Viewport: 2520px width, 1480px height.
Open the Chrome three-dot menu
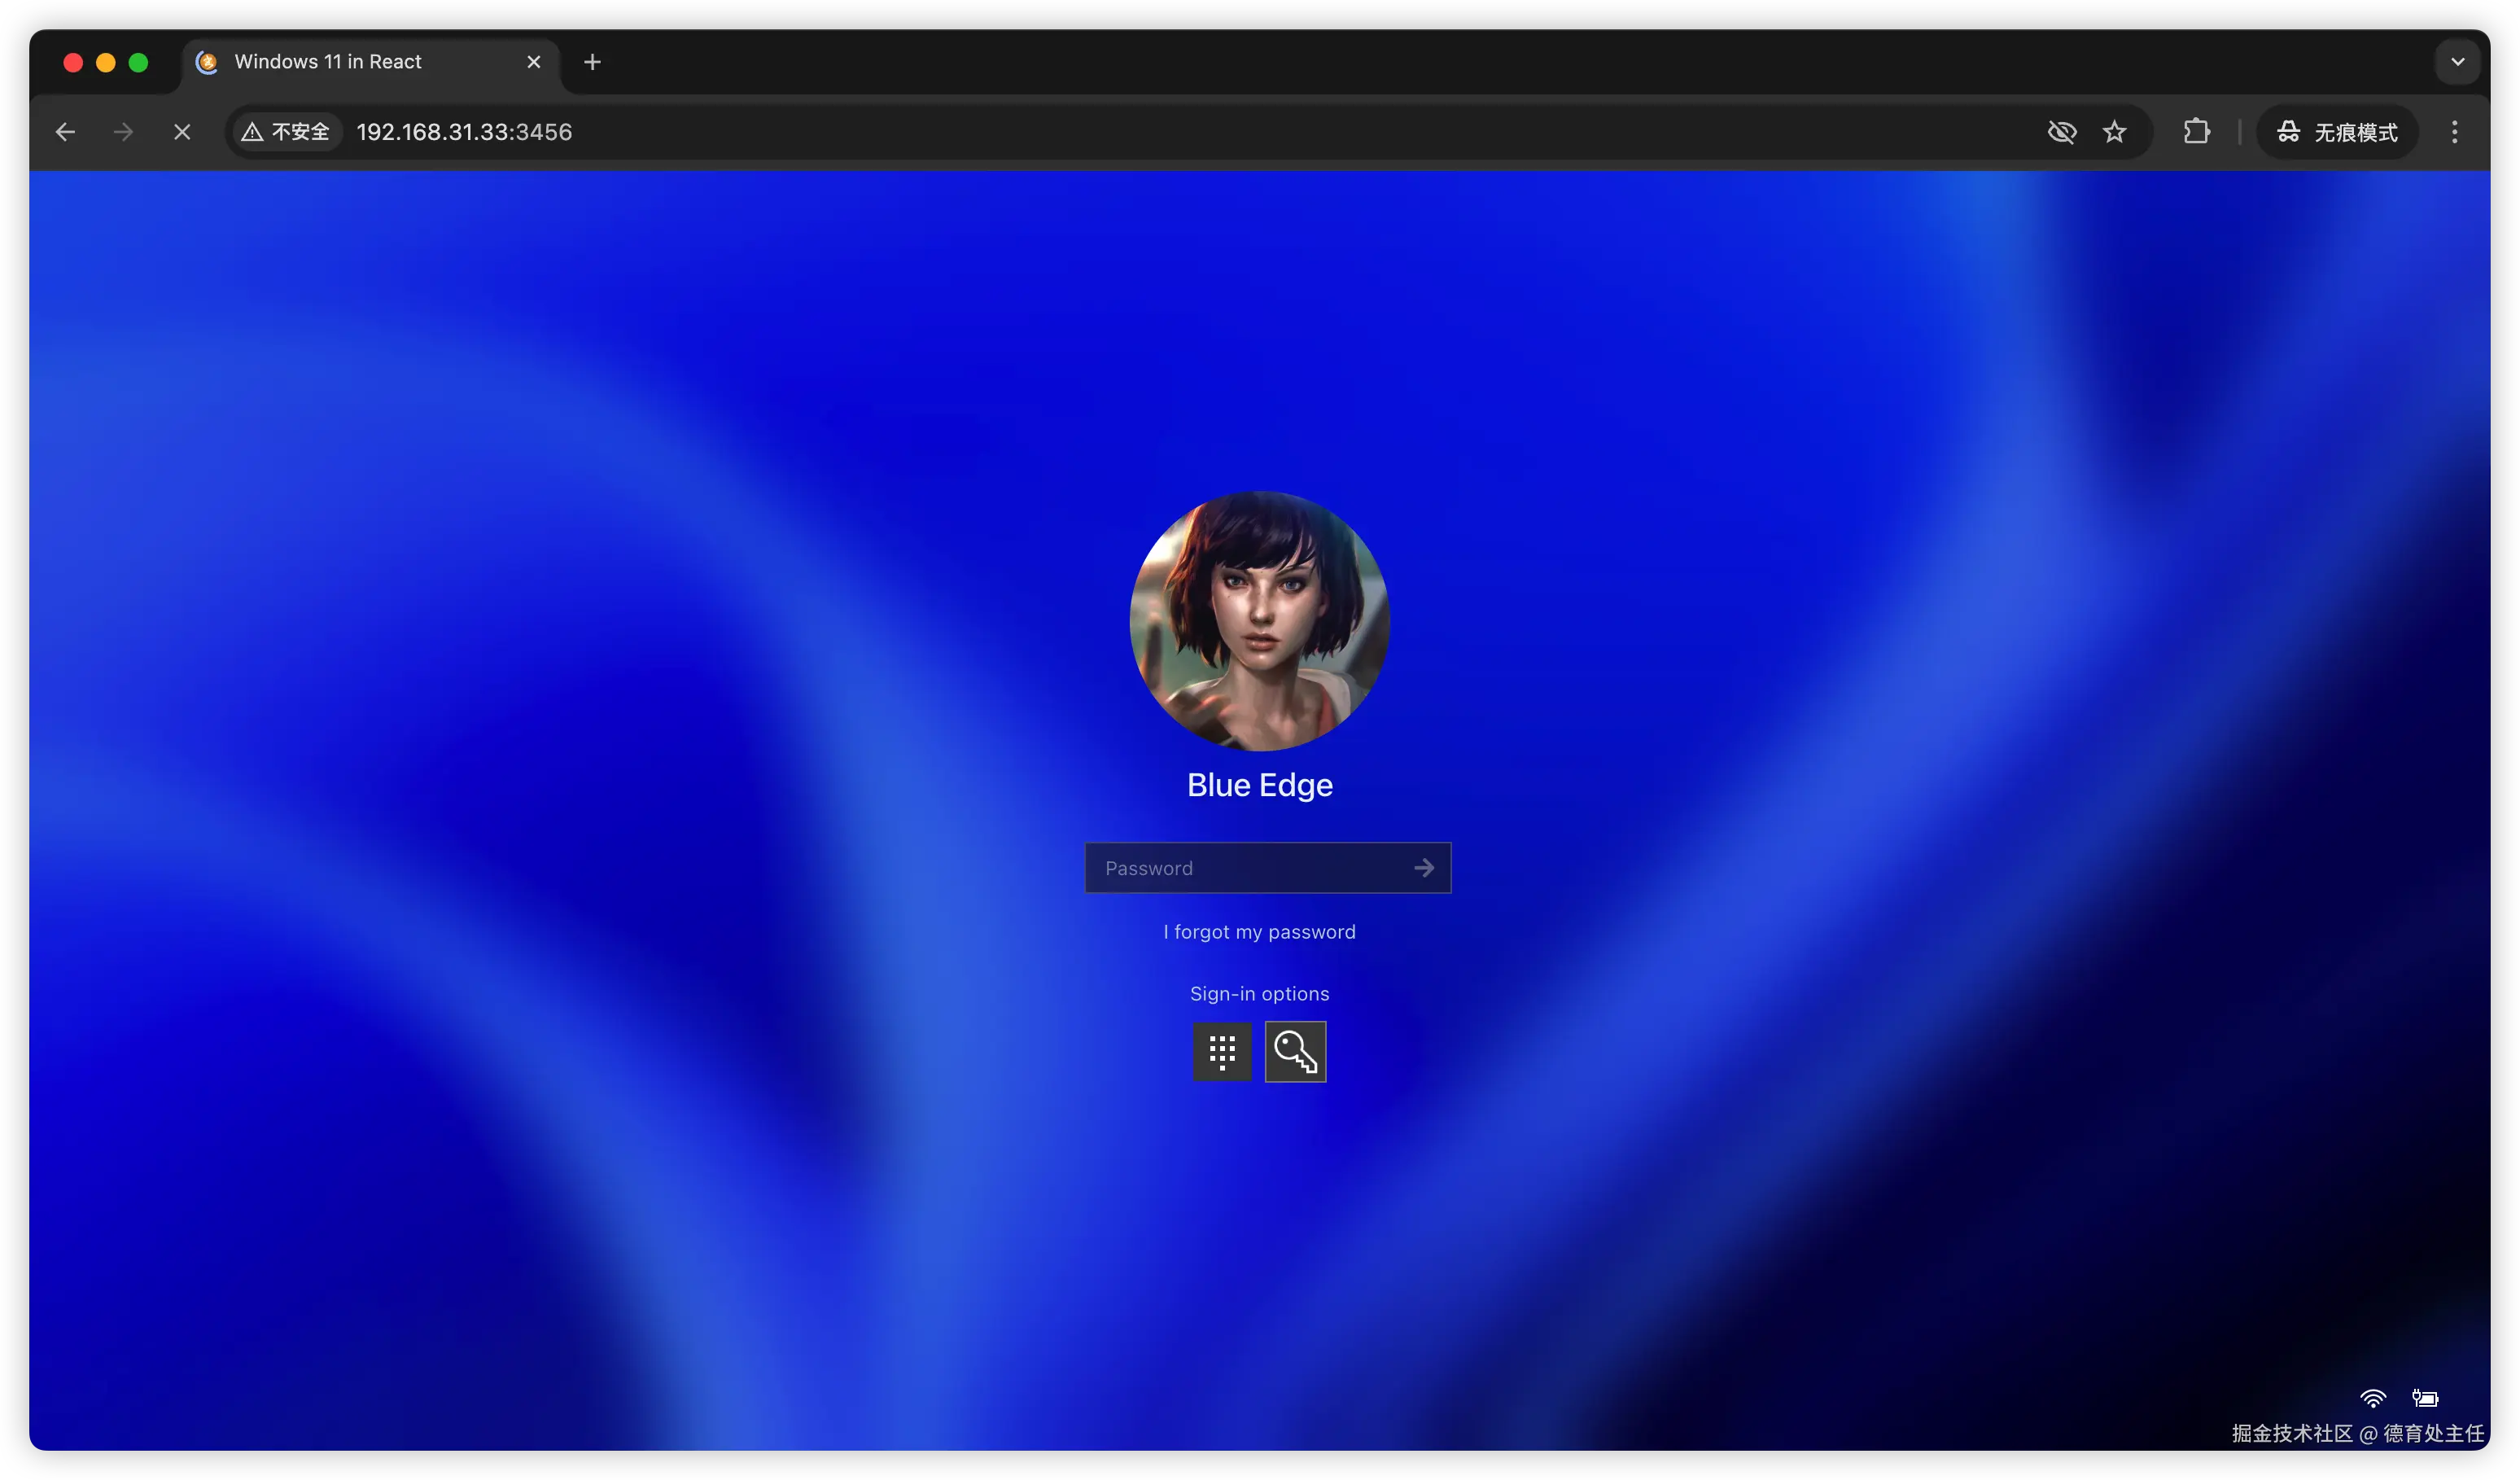[x=2454, y=132]
